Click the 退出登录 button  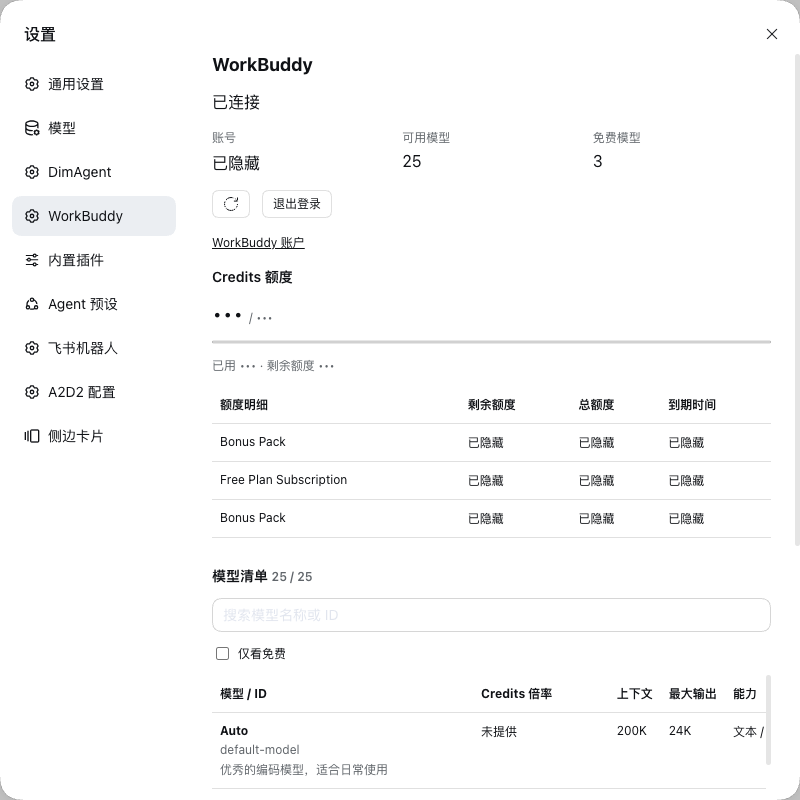click(296, 204)
